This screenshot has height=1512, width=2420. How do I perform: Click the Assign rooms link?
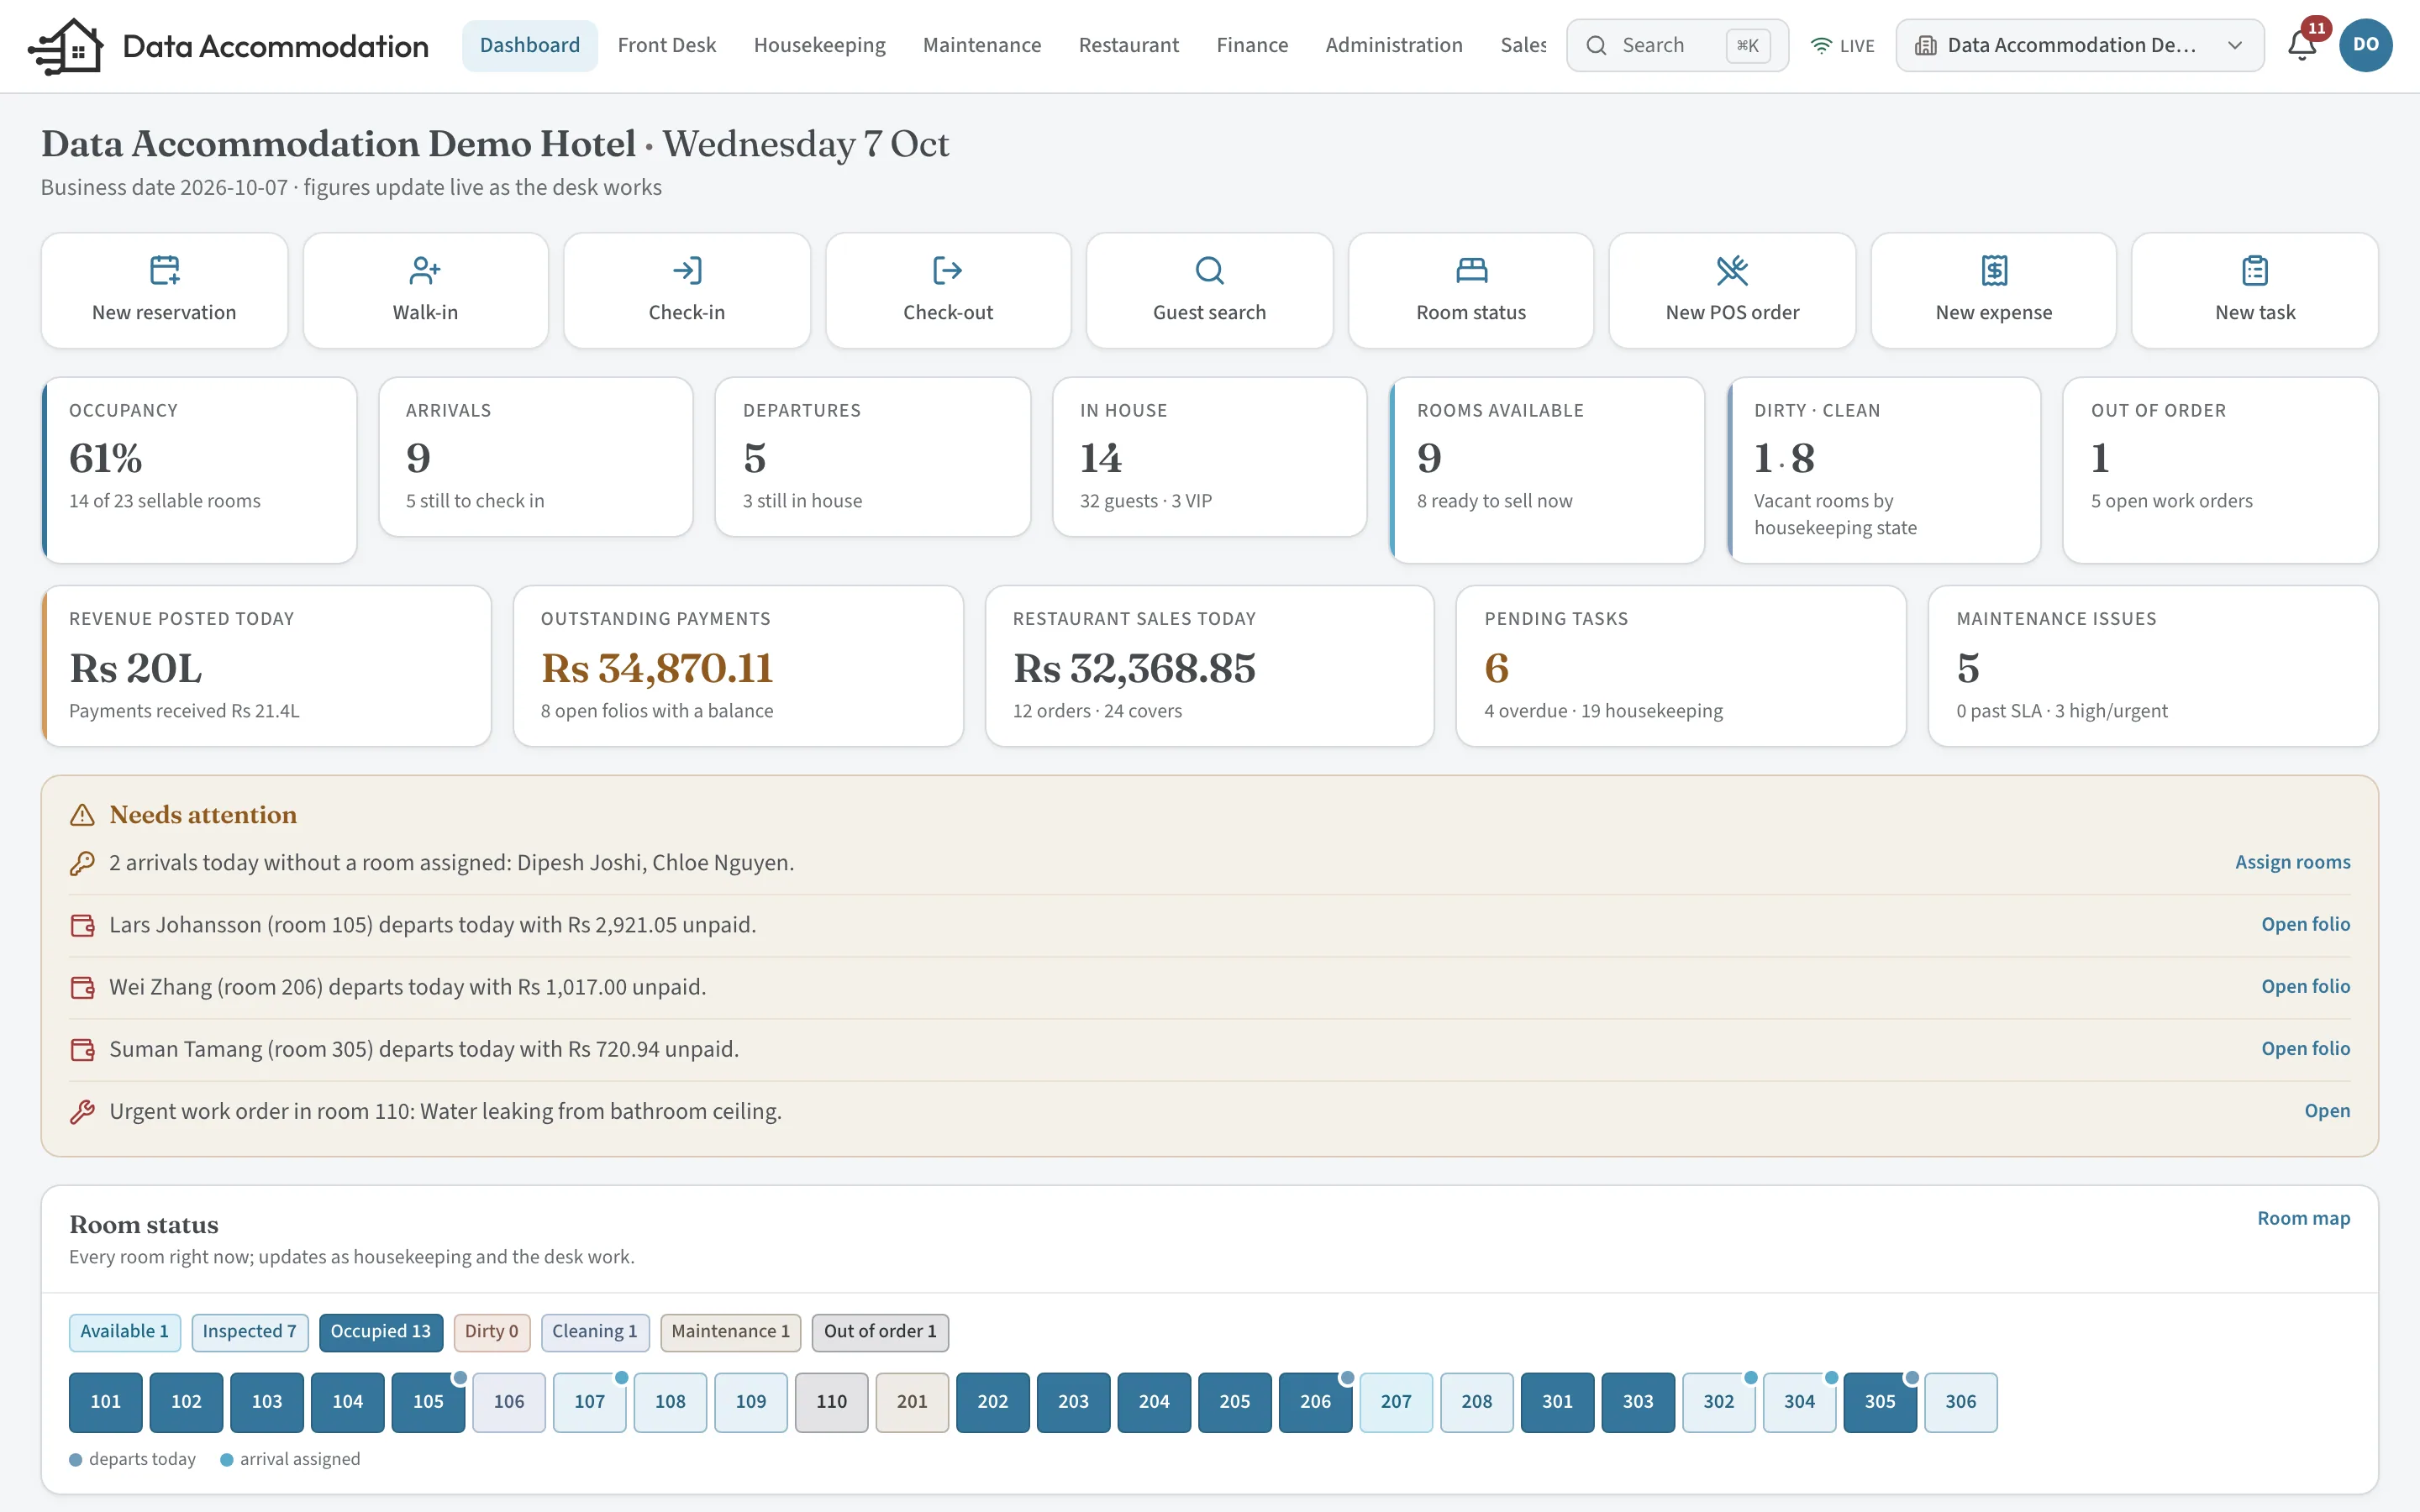tap(2293, 862)
